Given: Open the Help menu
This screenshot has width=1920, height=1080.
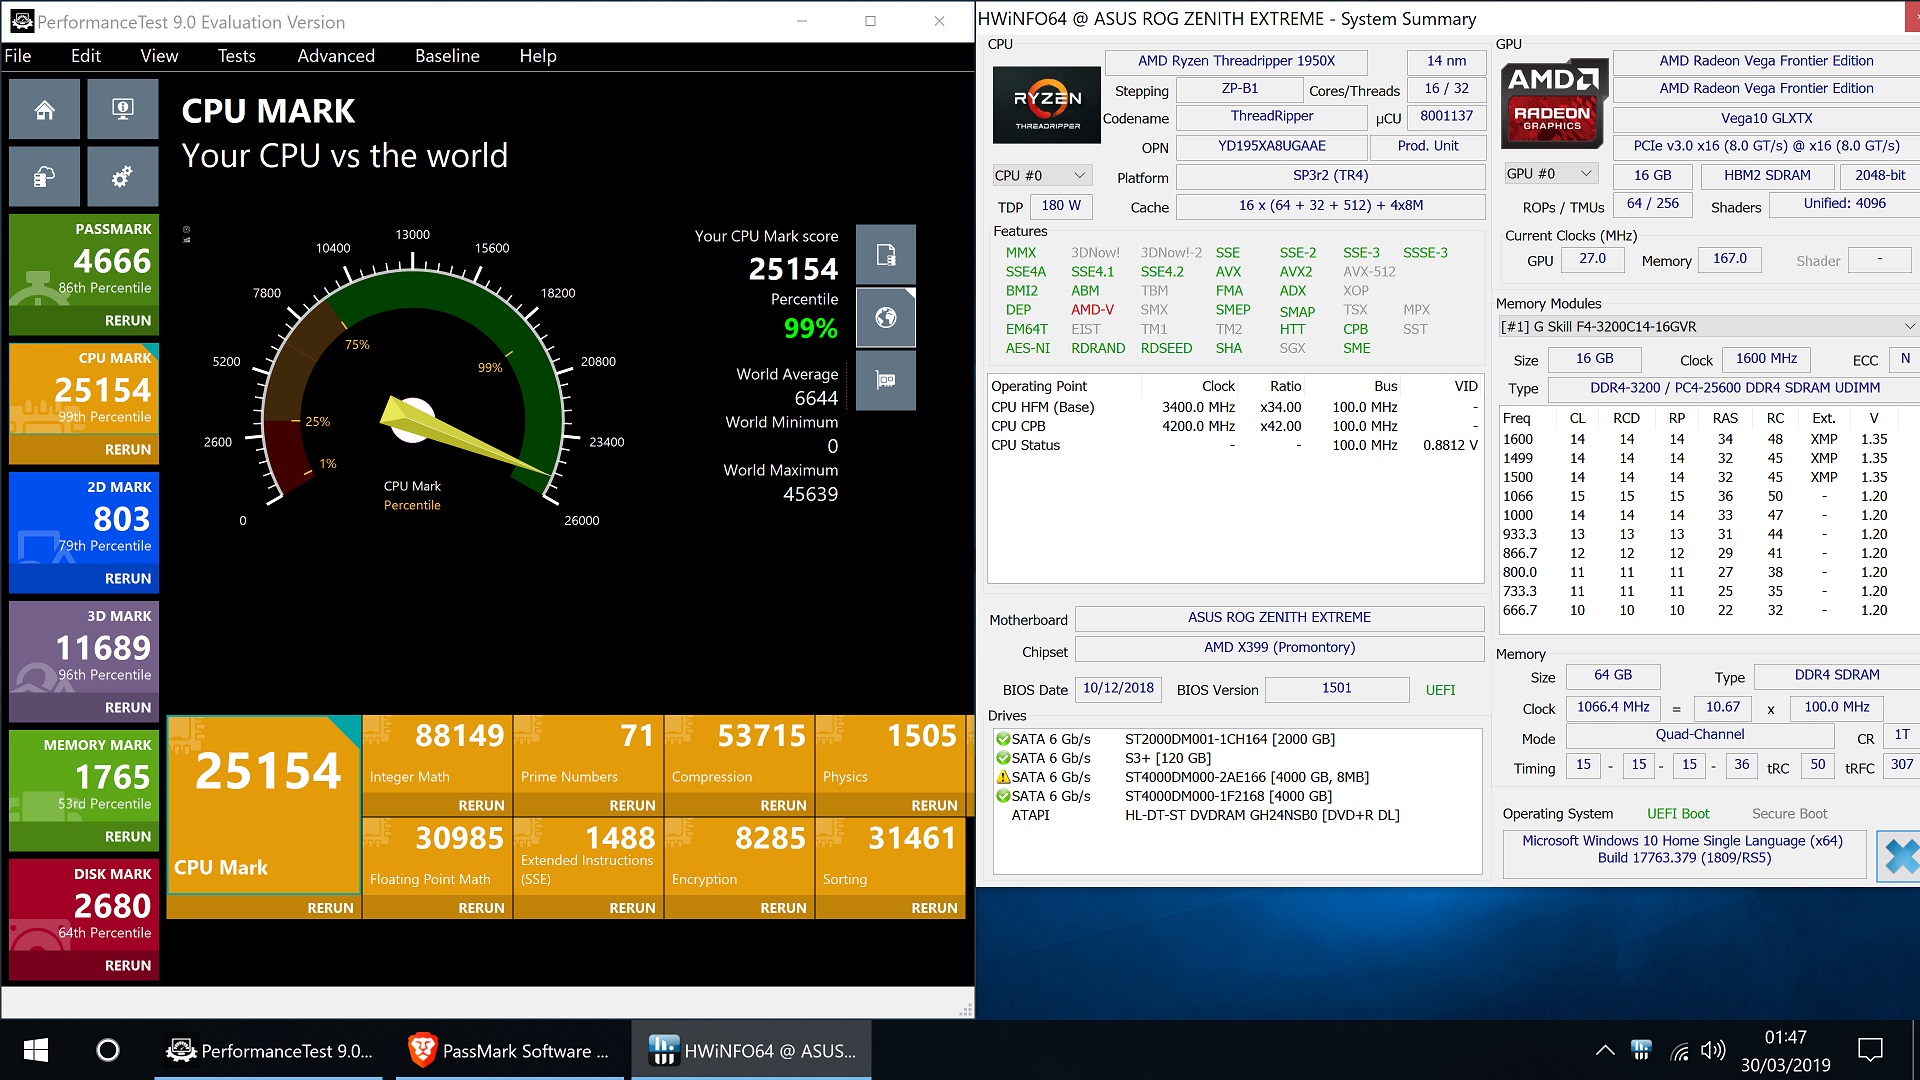Looking at the screenshot, I should click(538, 56).
